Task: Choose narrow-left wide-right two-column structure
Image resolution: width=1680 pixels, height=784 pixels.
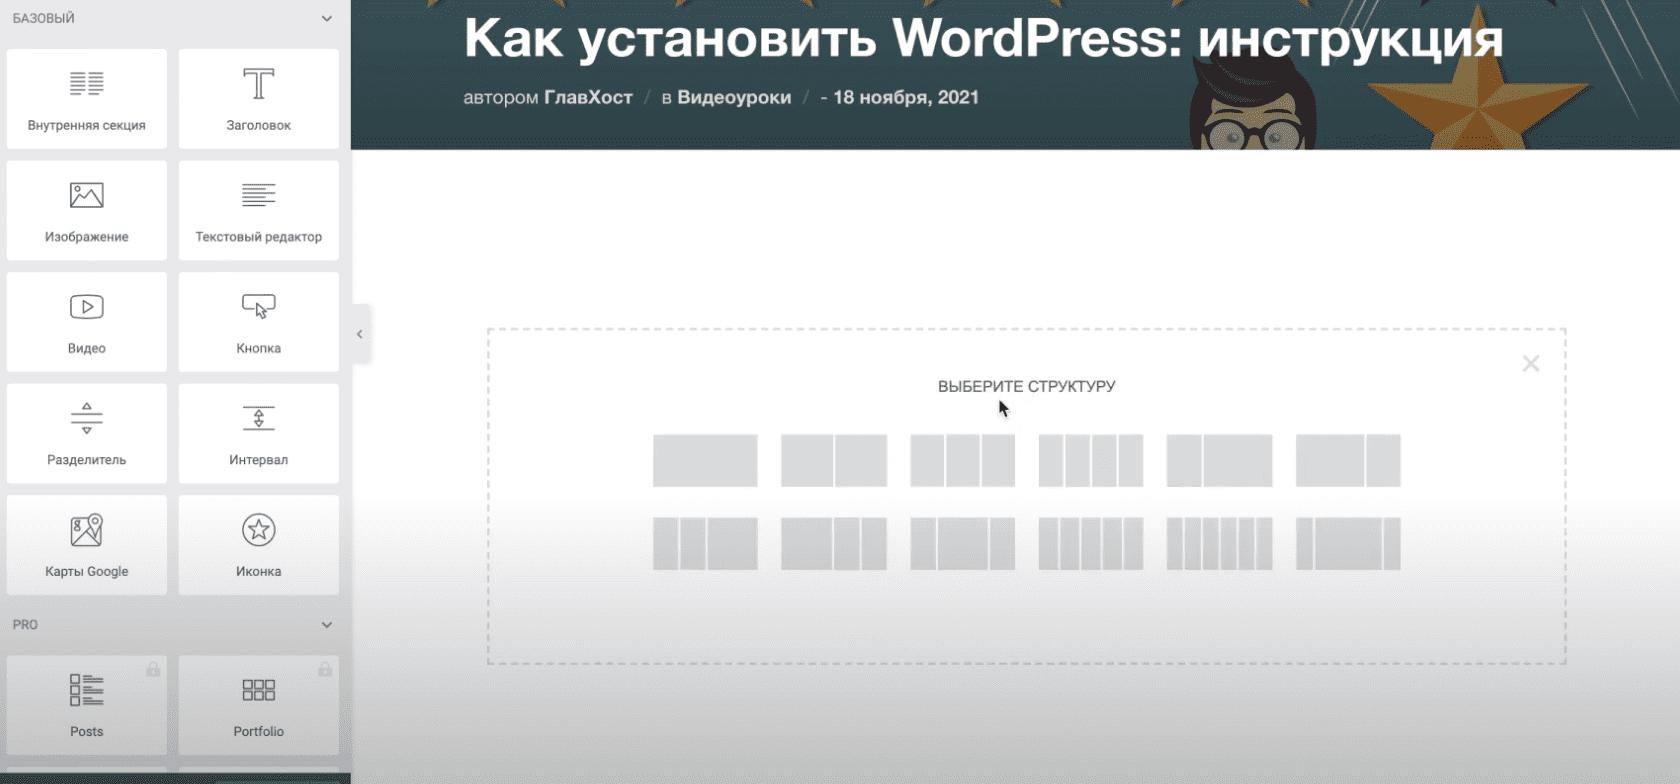Action: pyautogui.click(x=1219, y=461)
